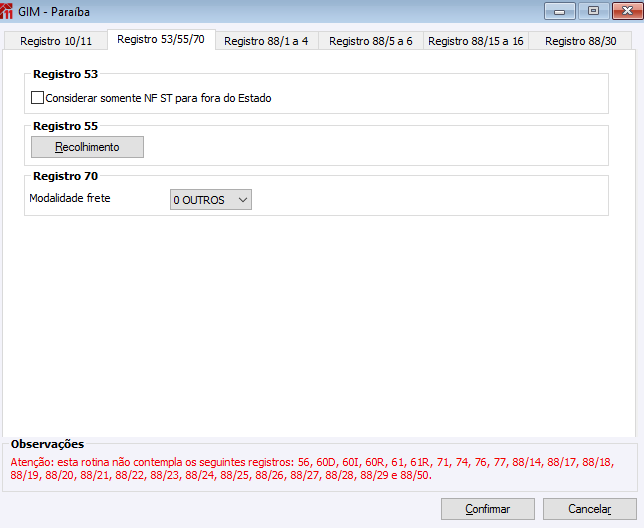644x528 pixels.
Task: Close the GIM - Paraíba window
Action: click(627, 11)
